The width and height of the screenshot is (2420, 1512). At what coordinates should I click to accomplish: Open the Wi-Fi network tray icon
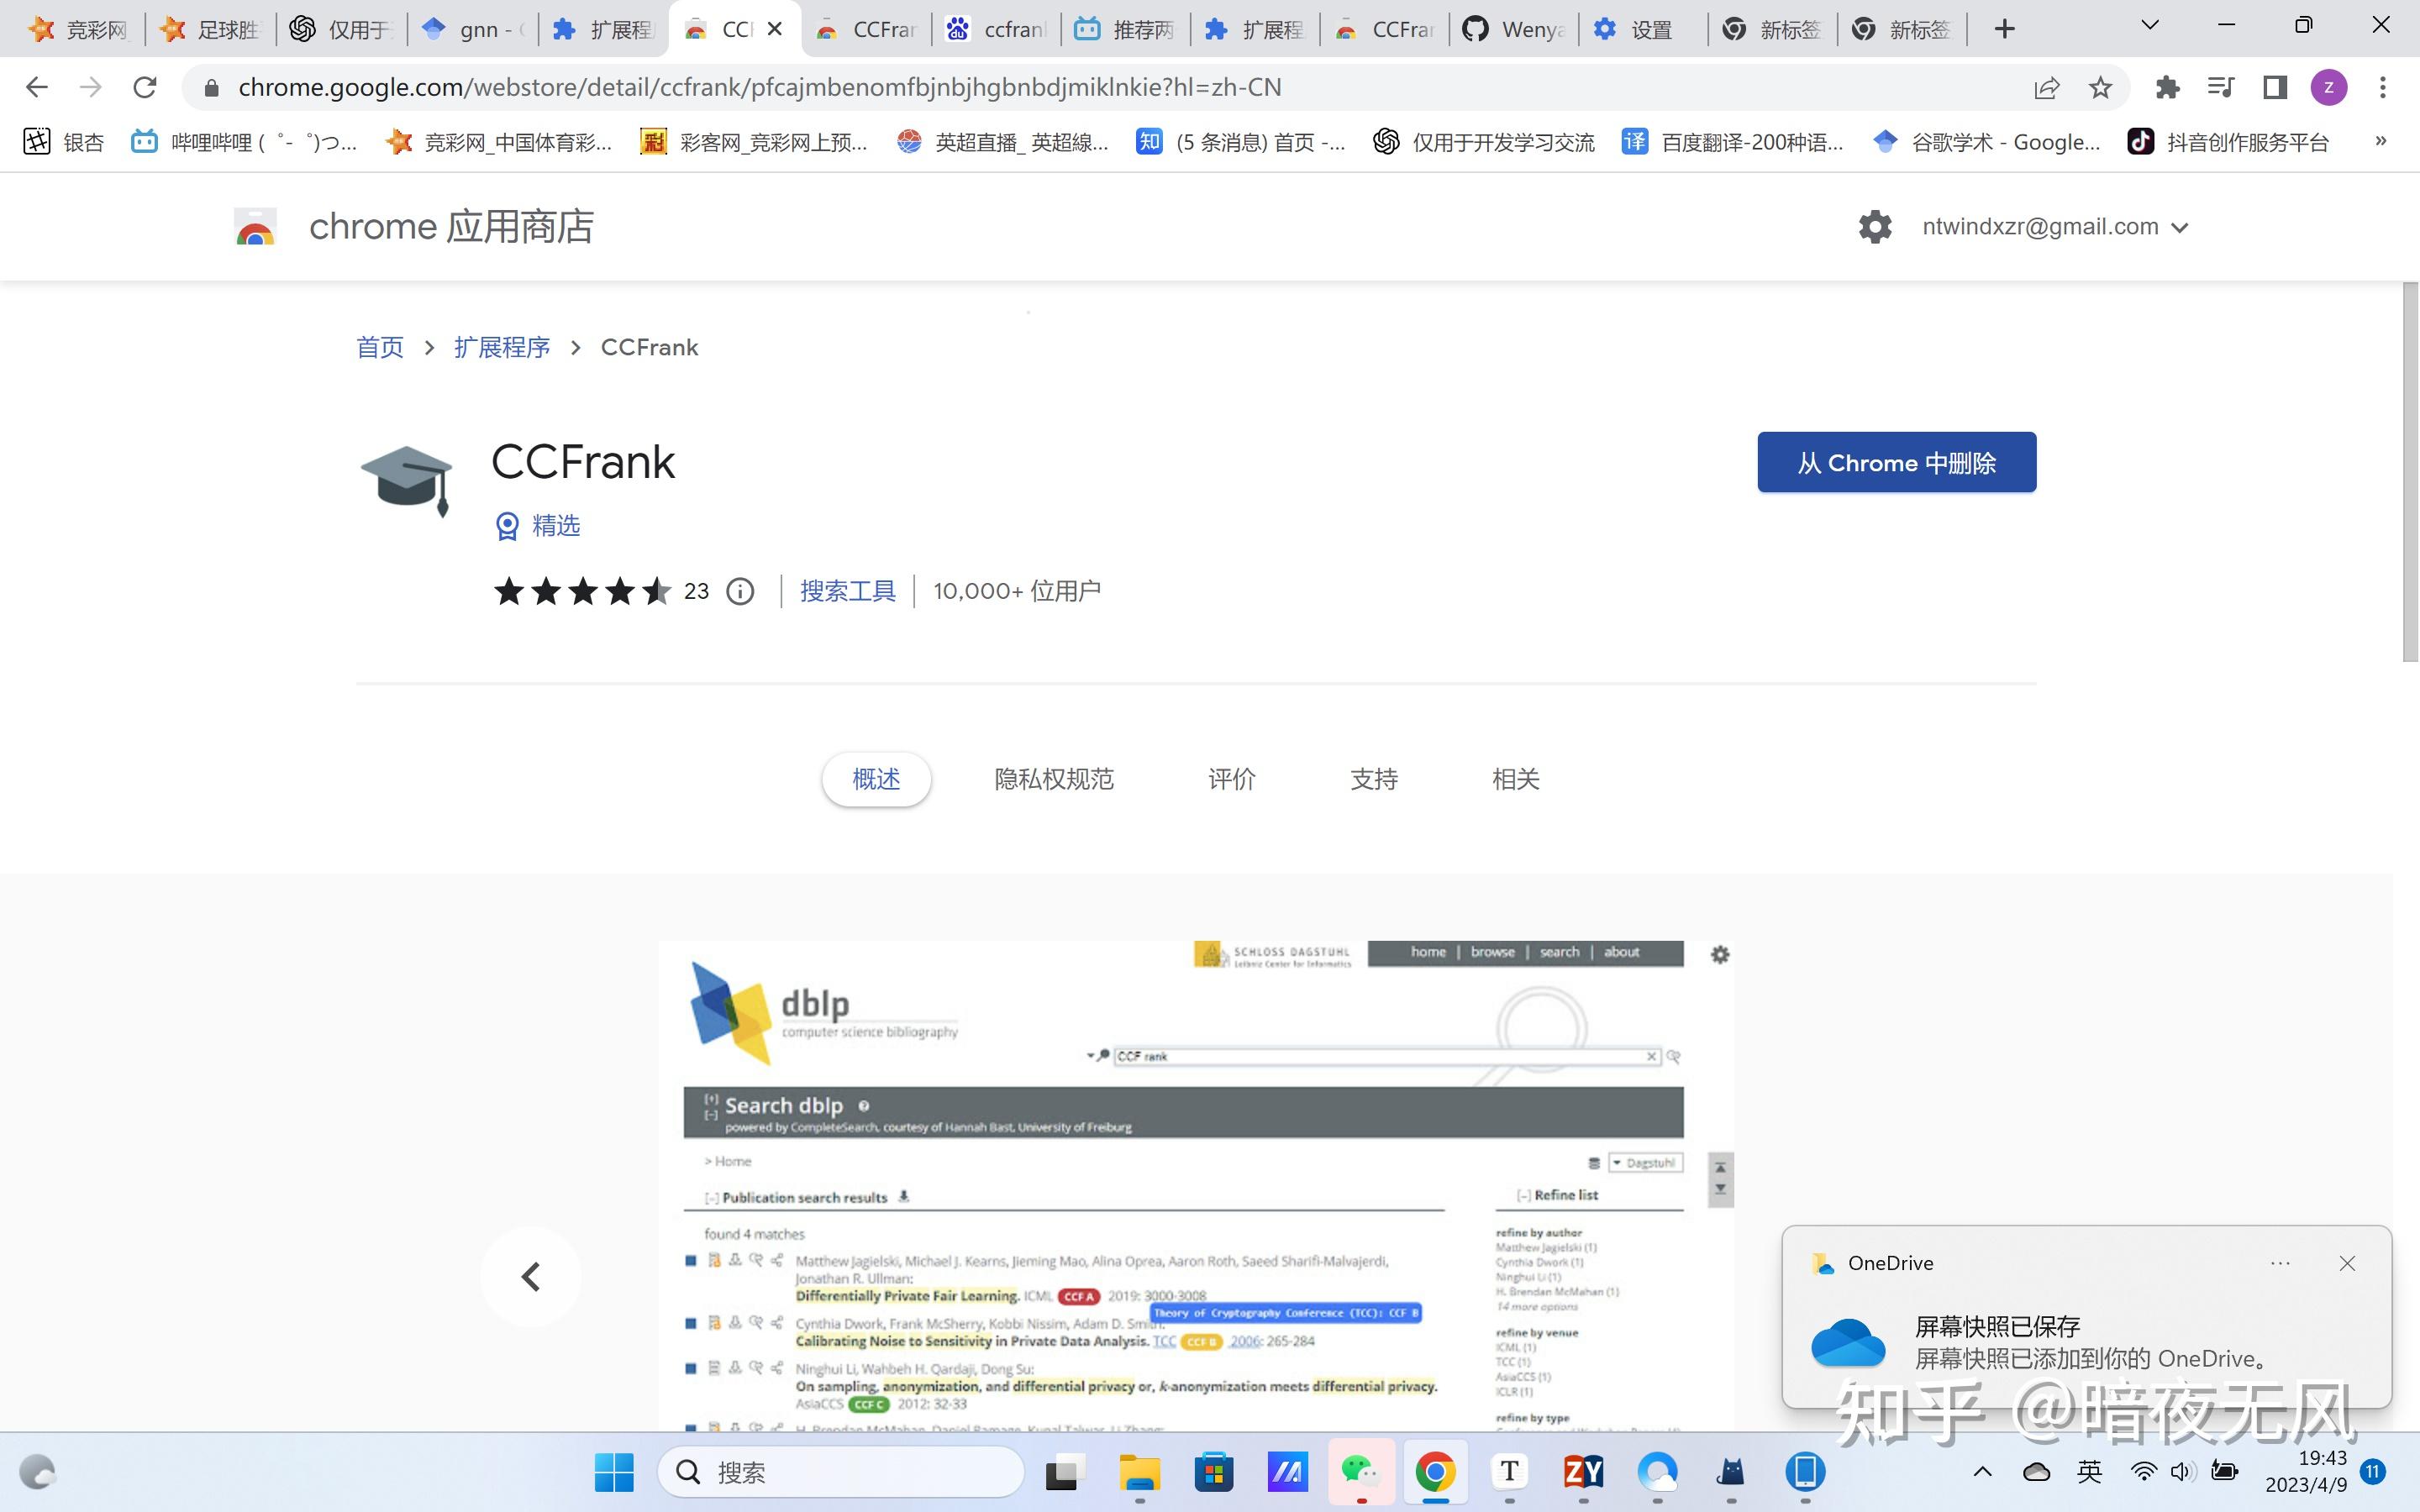pyautogui.click(x=2143, y=1472)
